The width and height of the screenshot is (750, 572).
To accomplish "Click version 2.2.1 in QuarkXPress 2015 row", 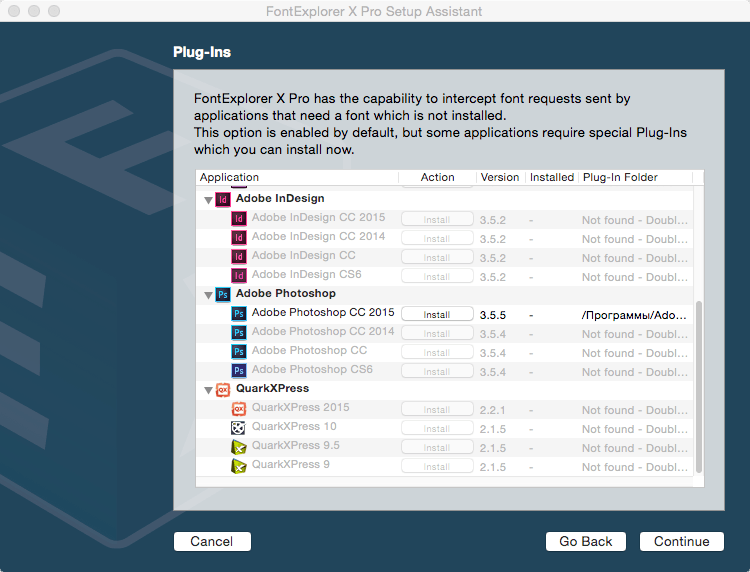I will coord(493,410).
